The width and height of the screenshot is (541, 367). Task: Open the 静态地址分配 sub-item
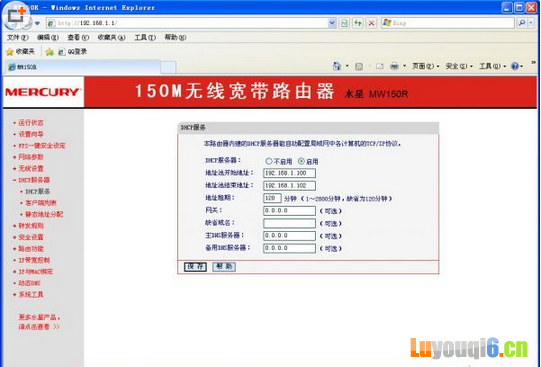tap(44, 214)
